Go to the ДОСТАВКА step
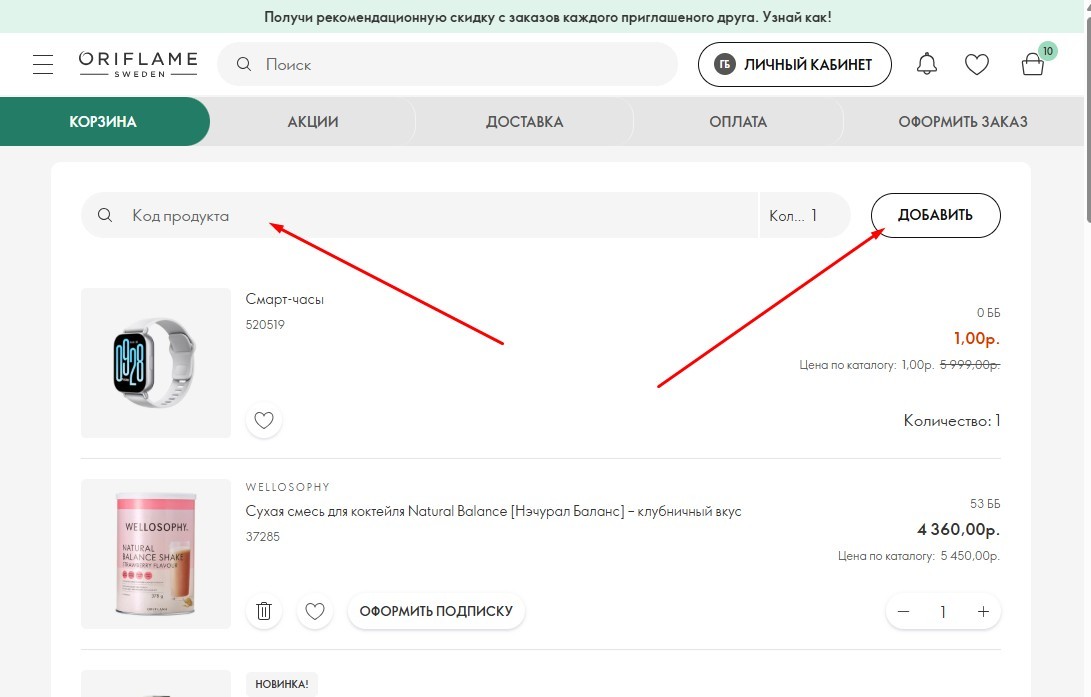This screenshot has height=697, width=1091. pyautogui.click(x=524, y=122)
